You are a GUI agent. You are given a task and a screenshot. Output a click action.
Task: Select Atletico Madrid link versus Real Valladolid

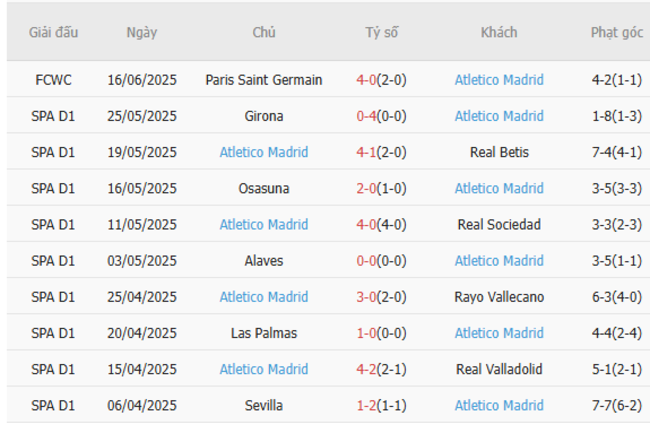click(264, 369)
